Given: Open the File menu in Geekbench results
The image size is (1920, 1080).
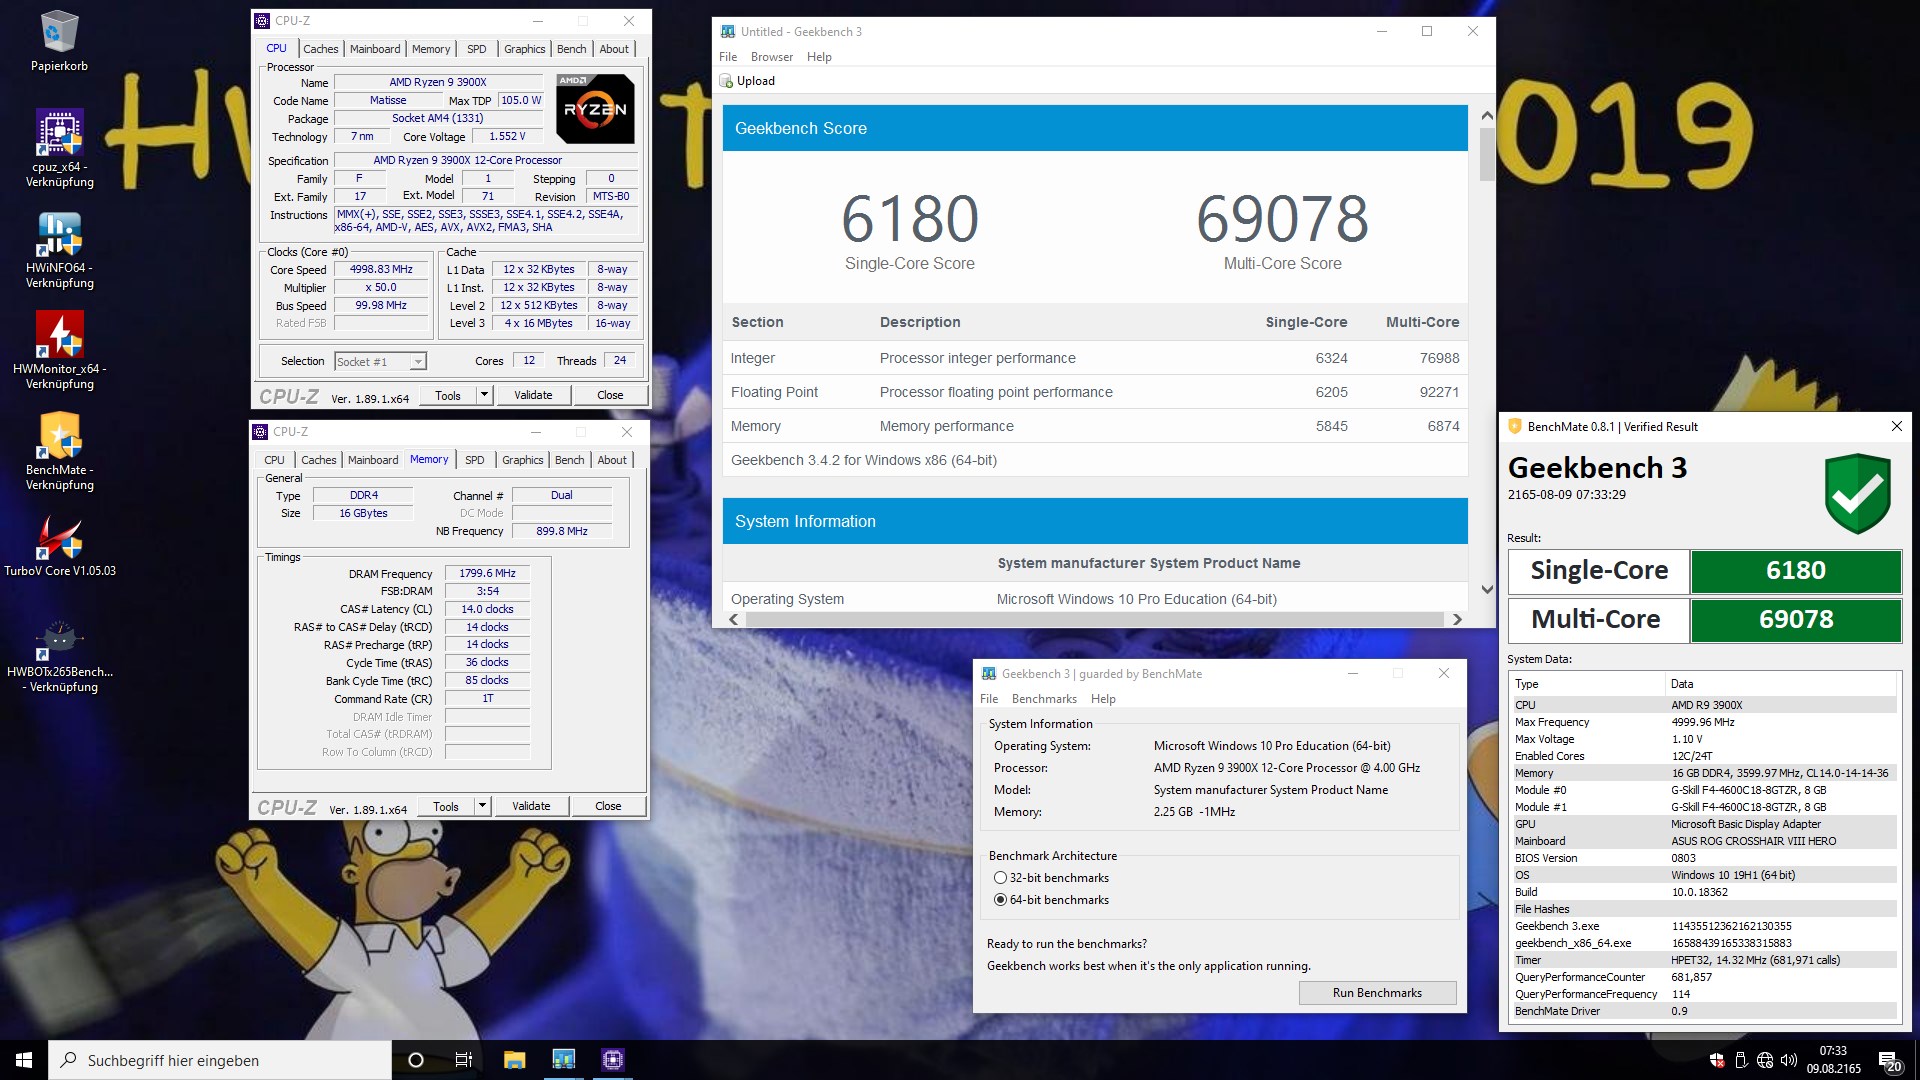Looking at the screenshot, I should [728, 57].
